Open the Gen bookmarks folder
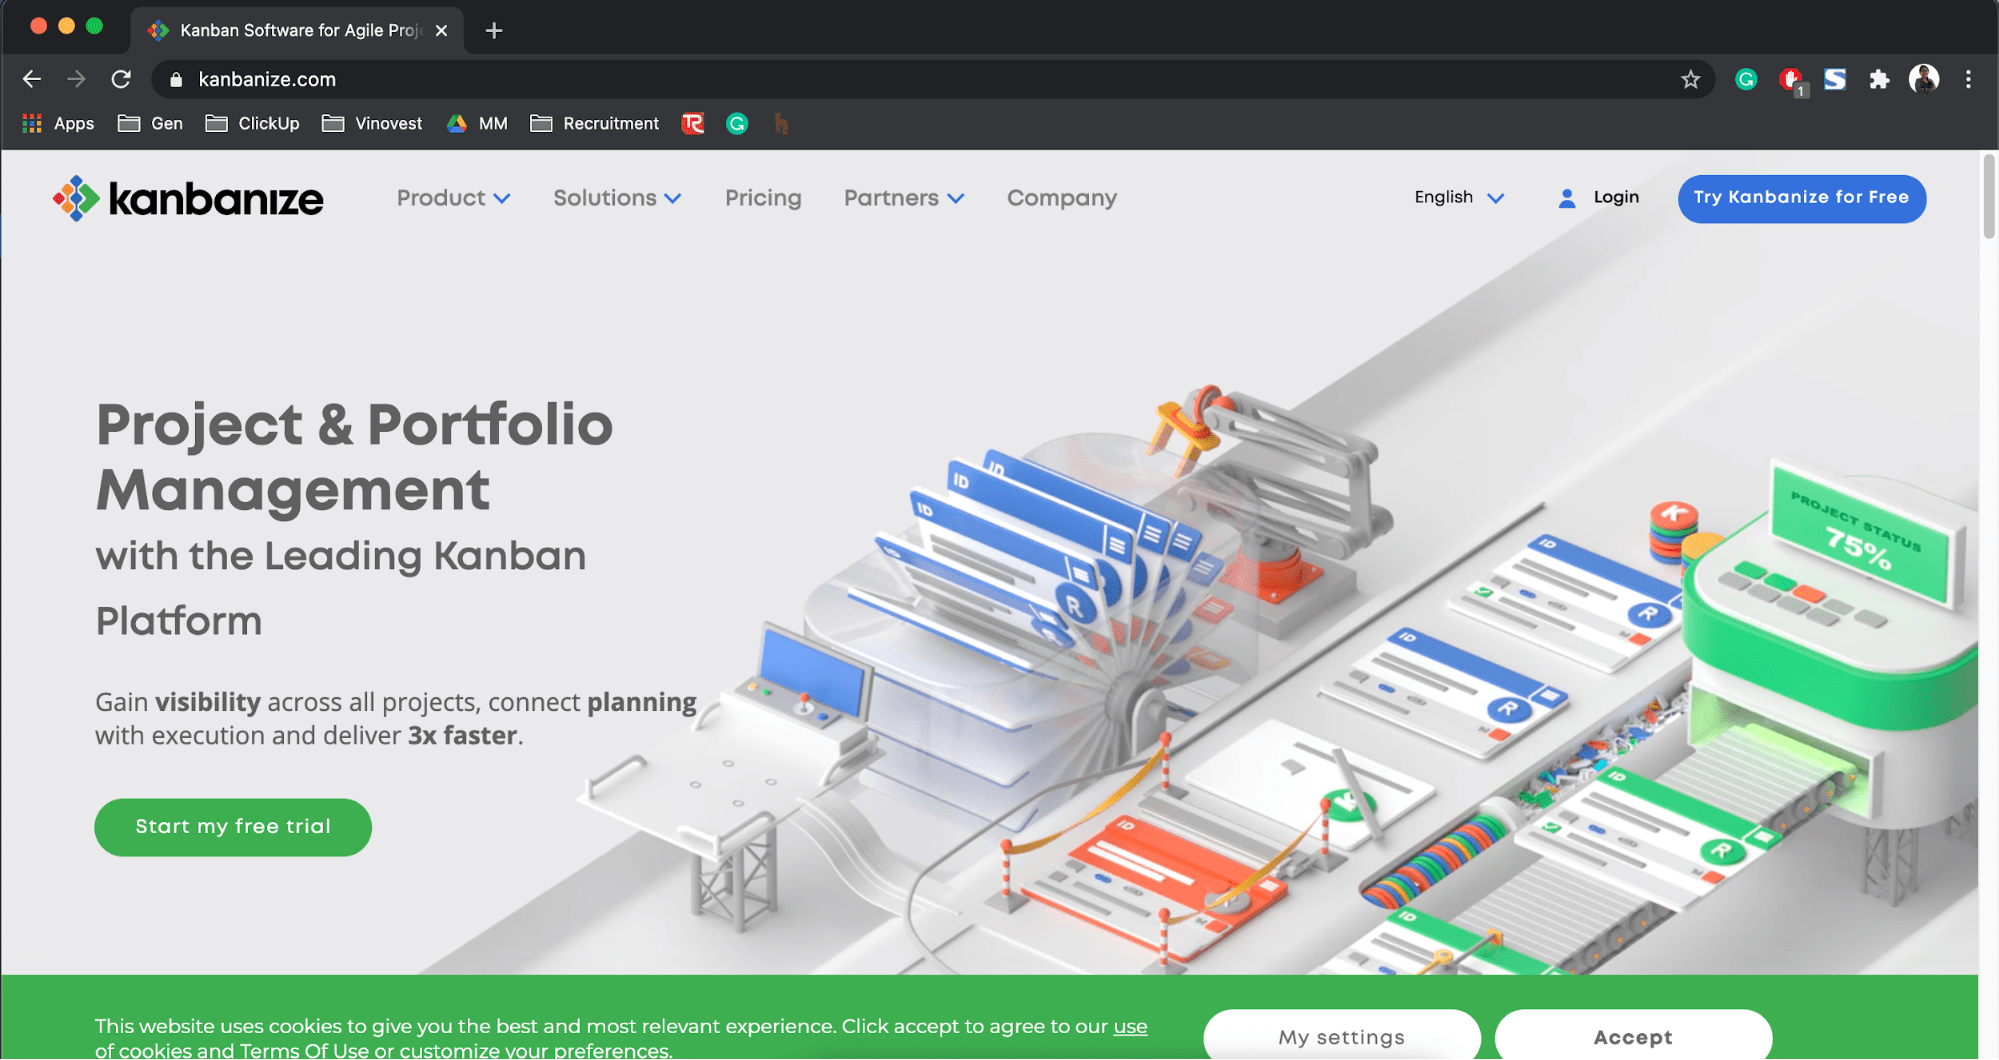This screenshot has height=1060, width=1999. (x=150, y=123)
